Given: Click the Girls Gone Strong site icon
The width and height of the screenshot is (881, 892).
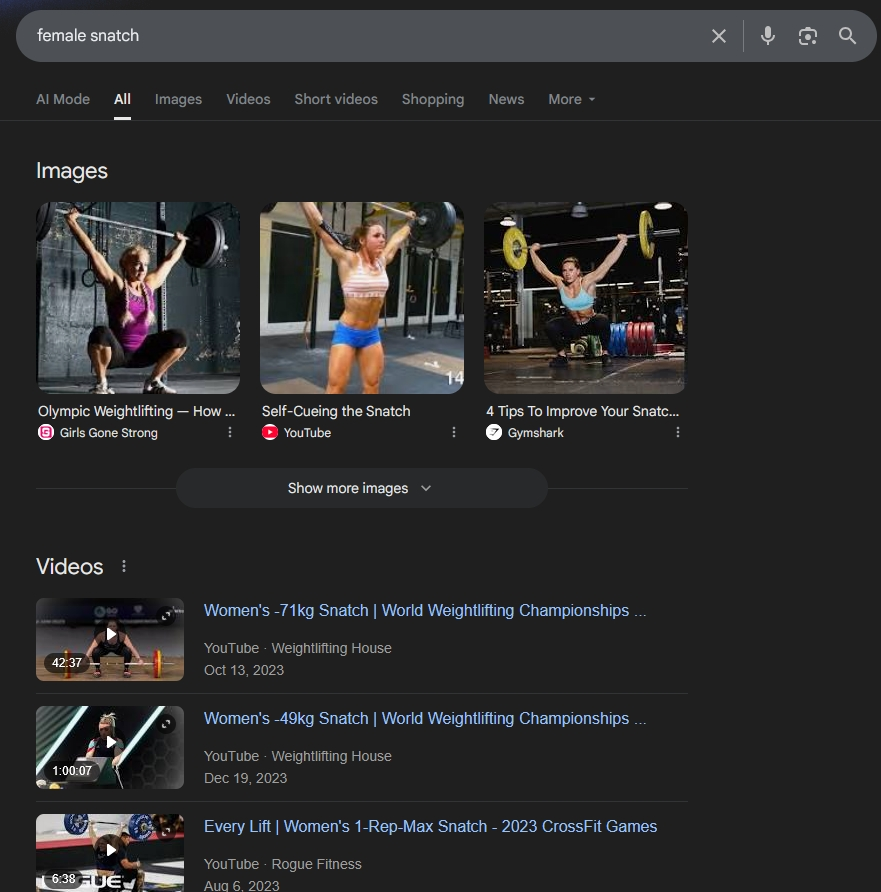Looking at the screenshot, I should click(x=46, y=432).
